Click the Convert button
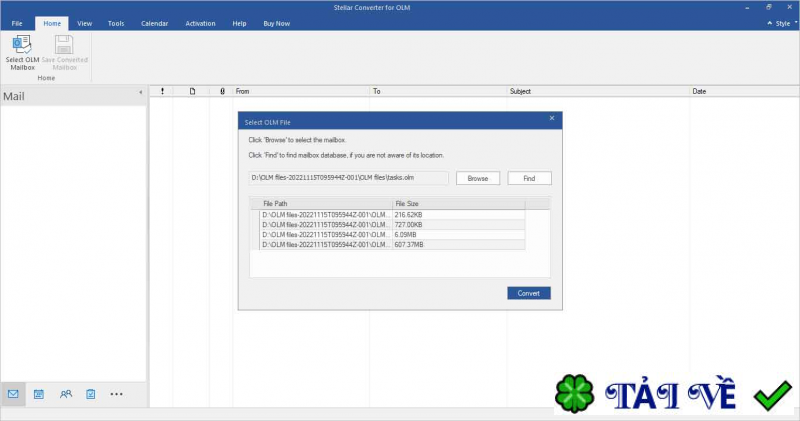 529,293
